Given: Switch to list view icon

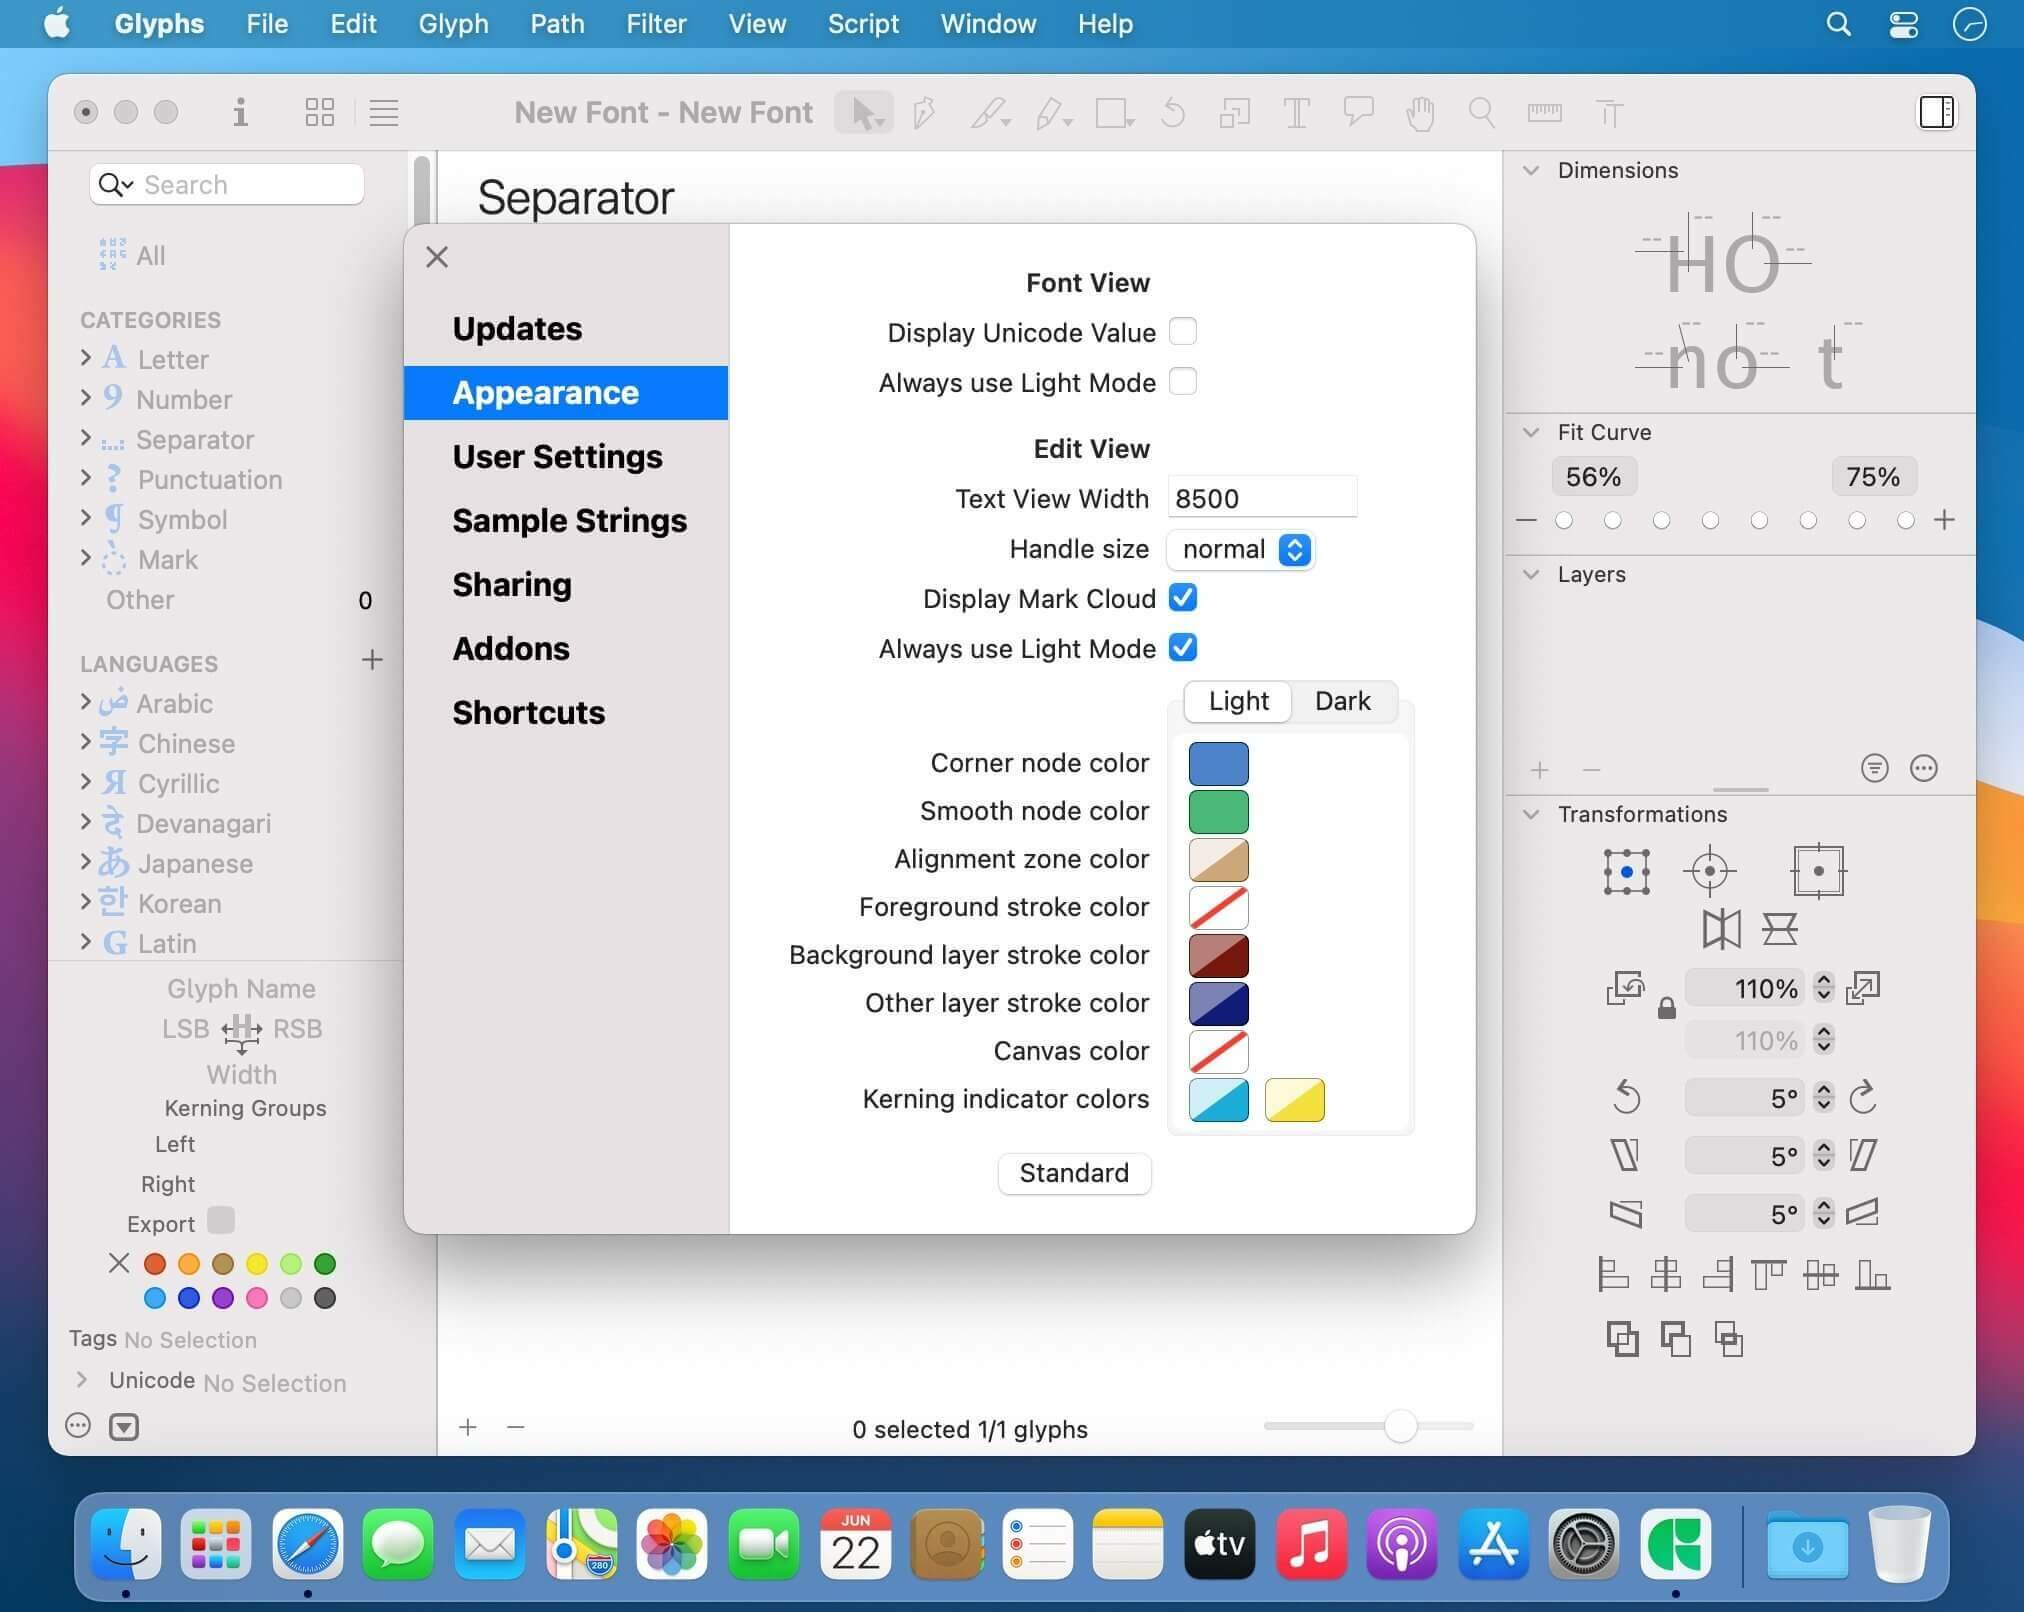Looking at the screenshot, I should coord(384,112).
